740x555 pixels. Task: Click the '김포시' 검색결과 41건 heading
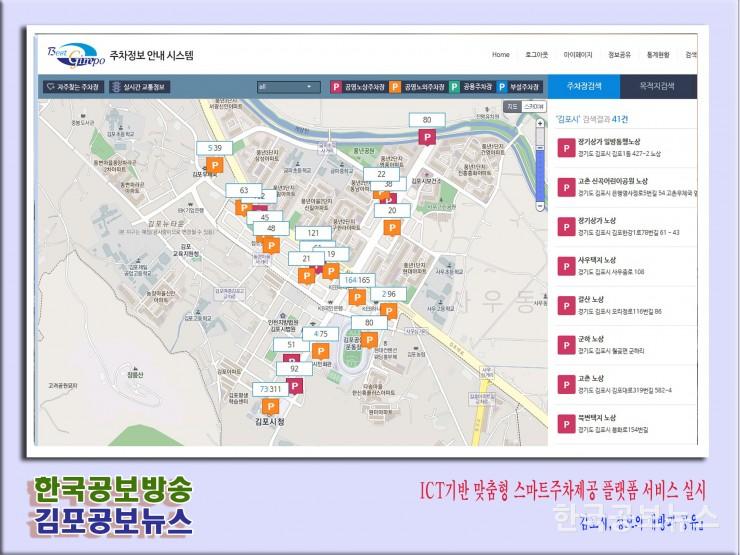592,119
